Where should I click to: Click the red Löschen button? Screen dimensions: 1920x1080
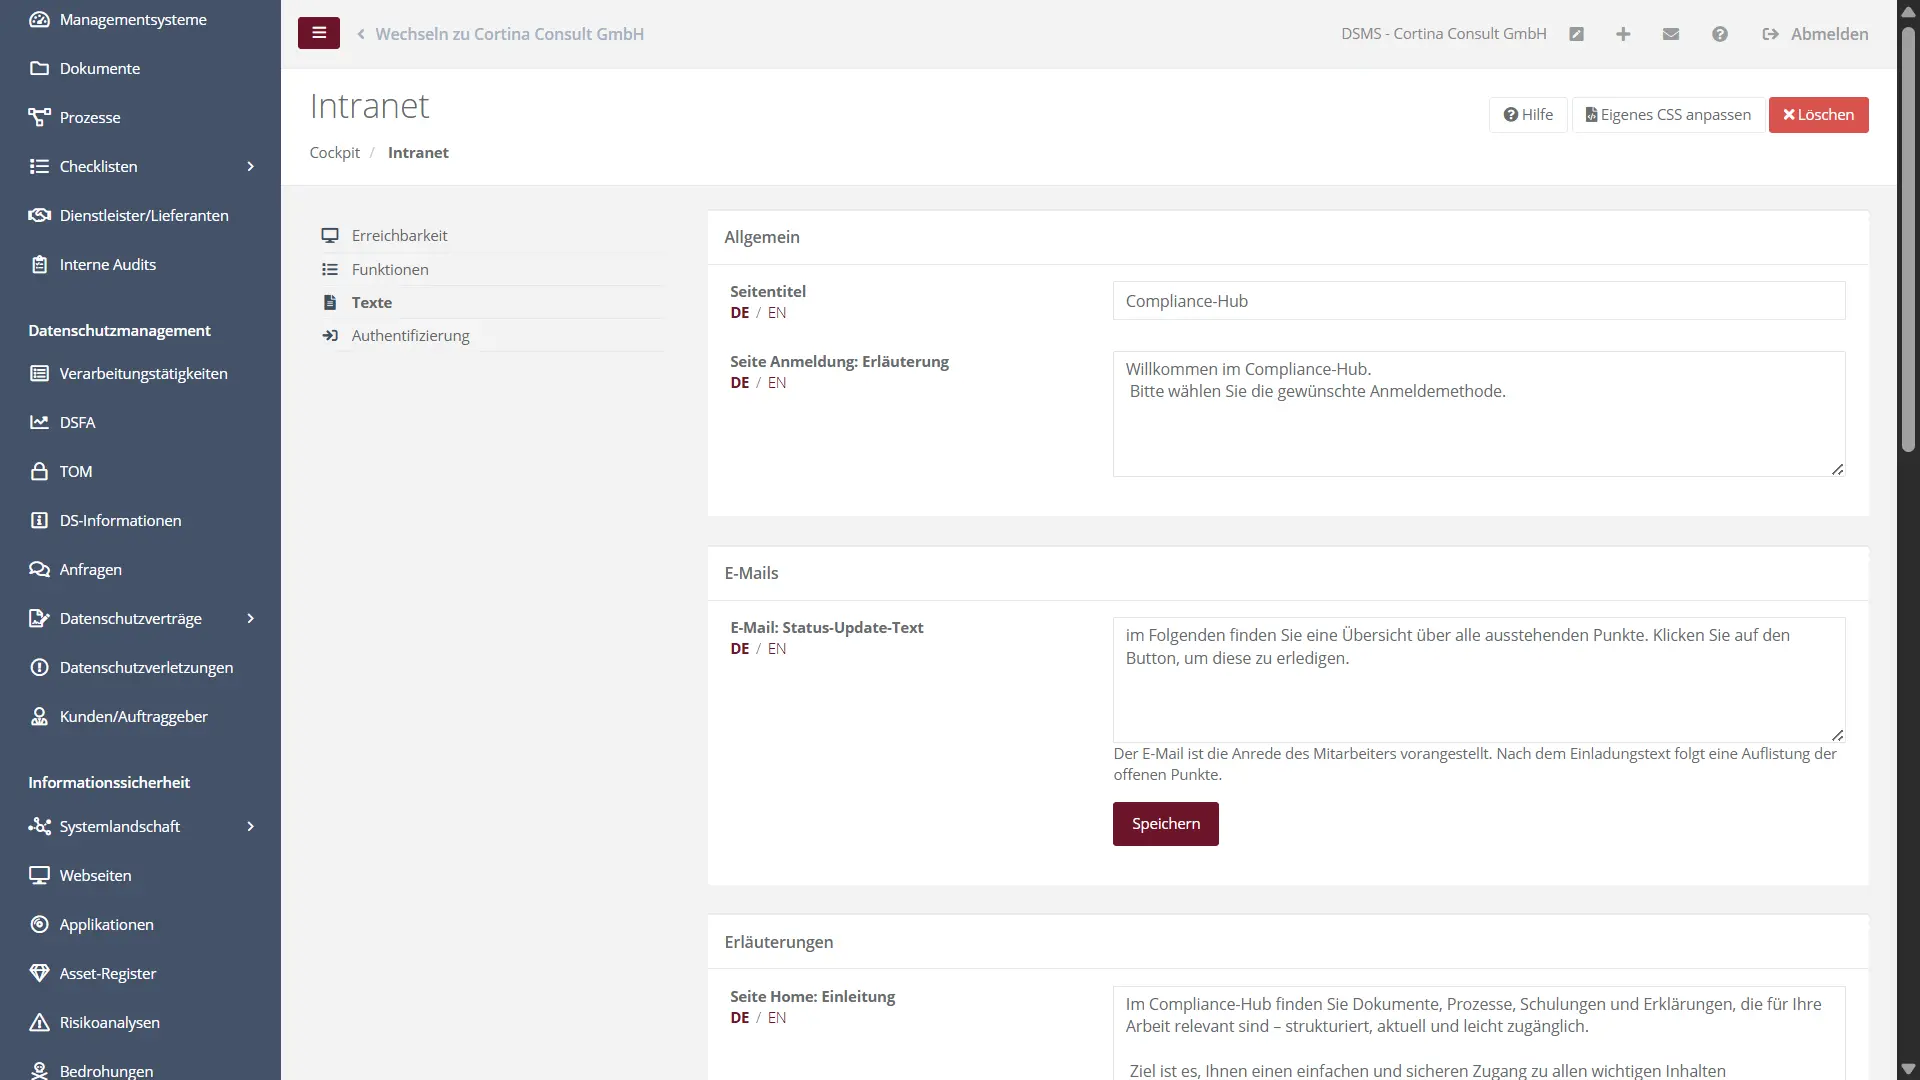[1818, 115]
